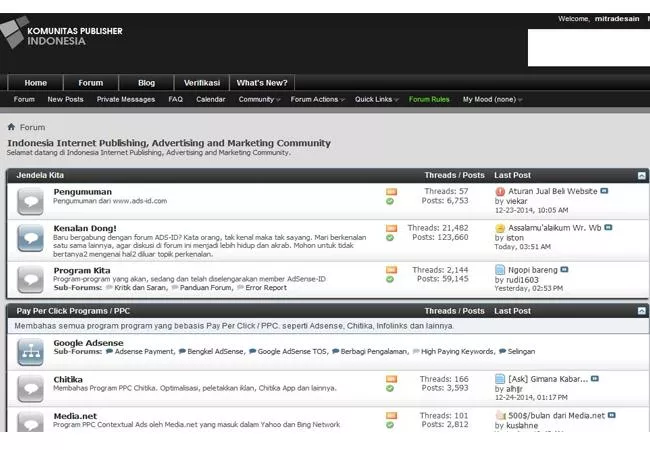Click the home icon in breadcrumb
Image resolution: width=650 pixels, height=450 pixels.
[11, 127]
